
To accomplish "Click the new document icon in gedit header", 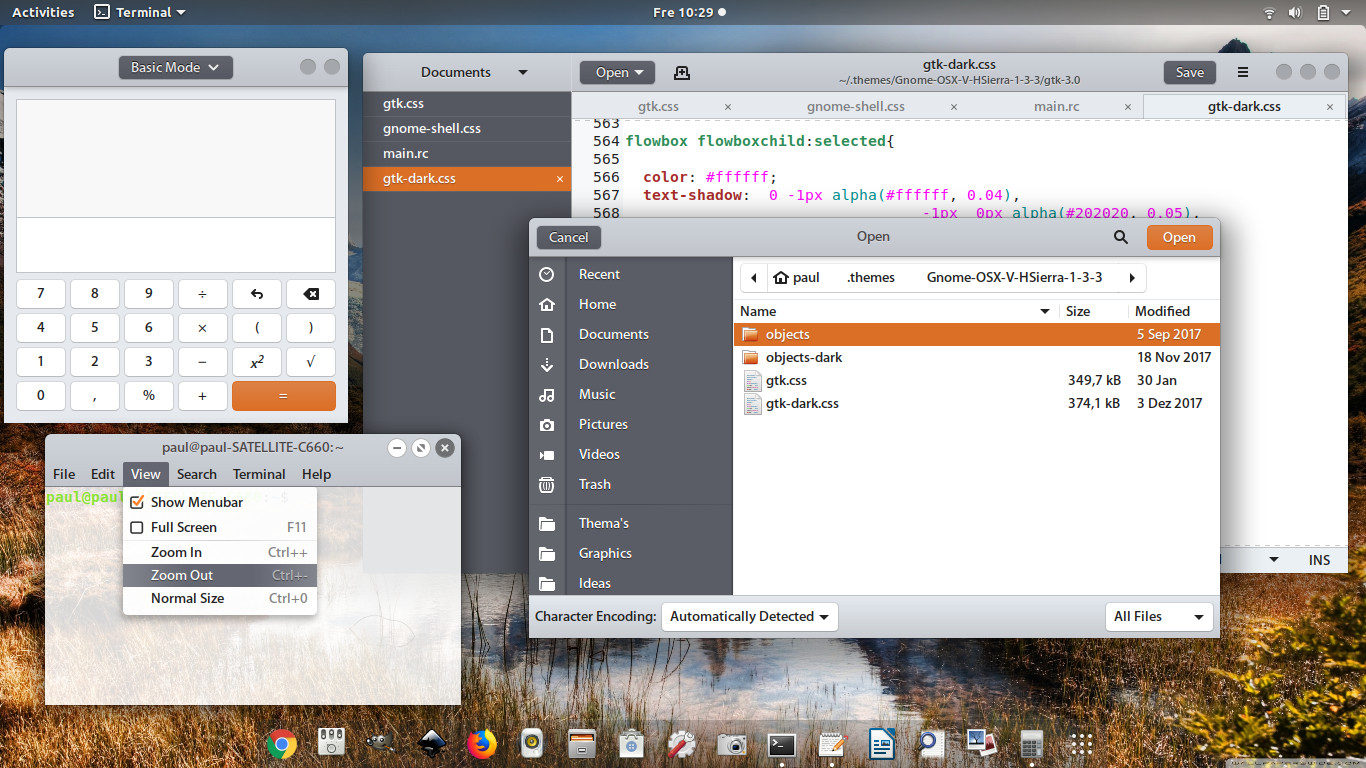I will click(682, 72).
